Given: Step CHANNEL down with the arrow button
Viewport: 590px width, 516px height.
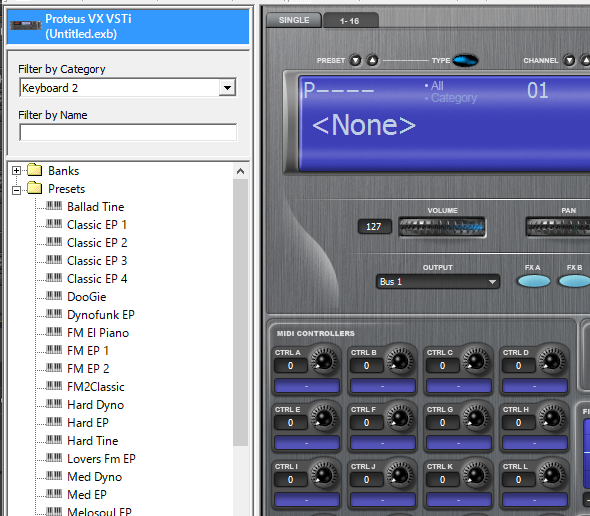Looking at the screenshot, I should (x=569, y=60).
